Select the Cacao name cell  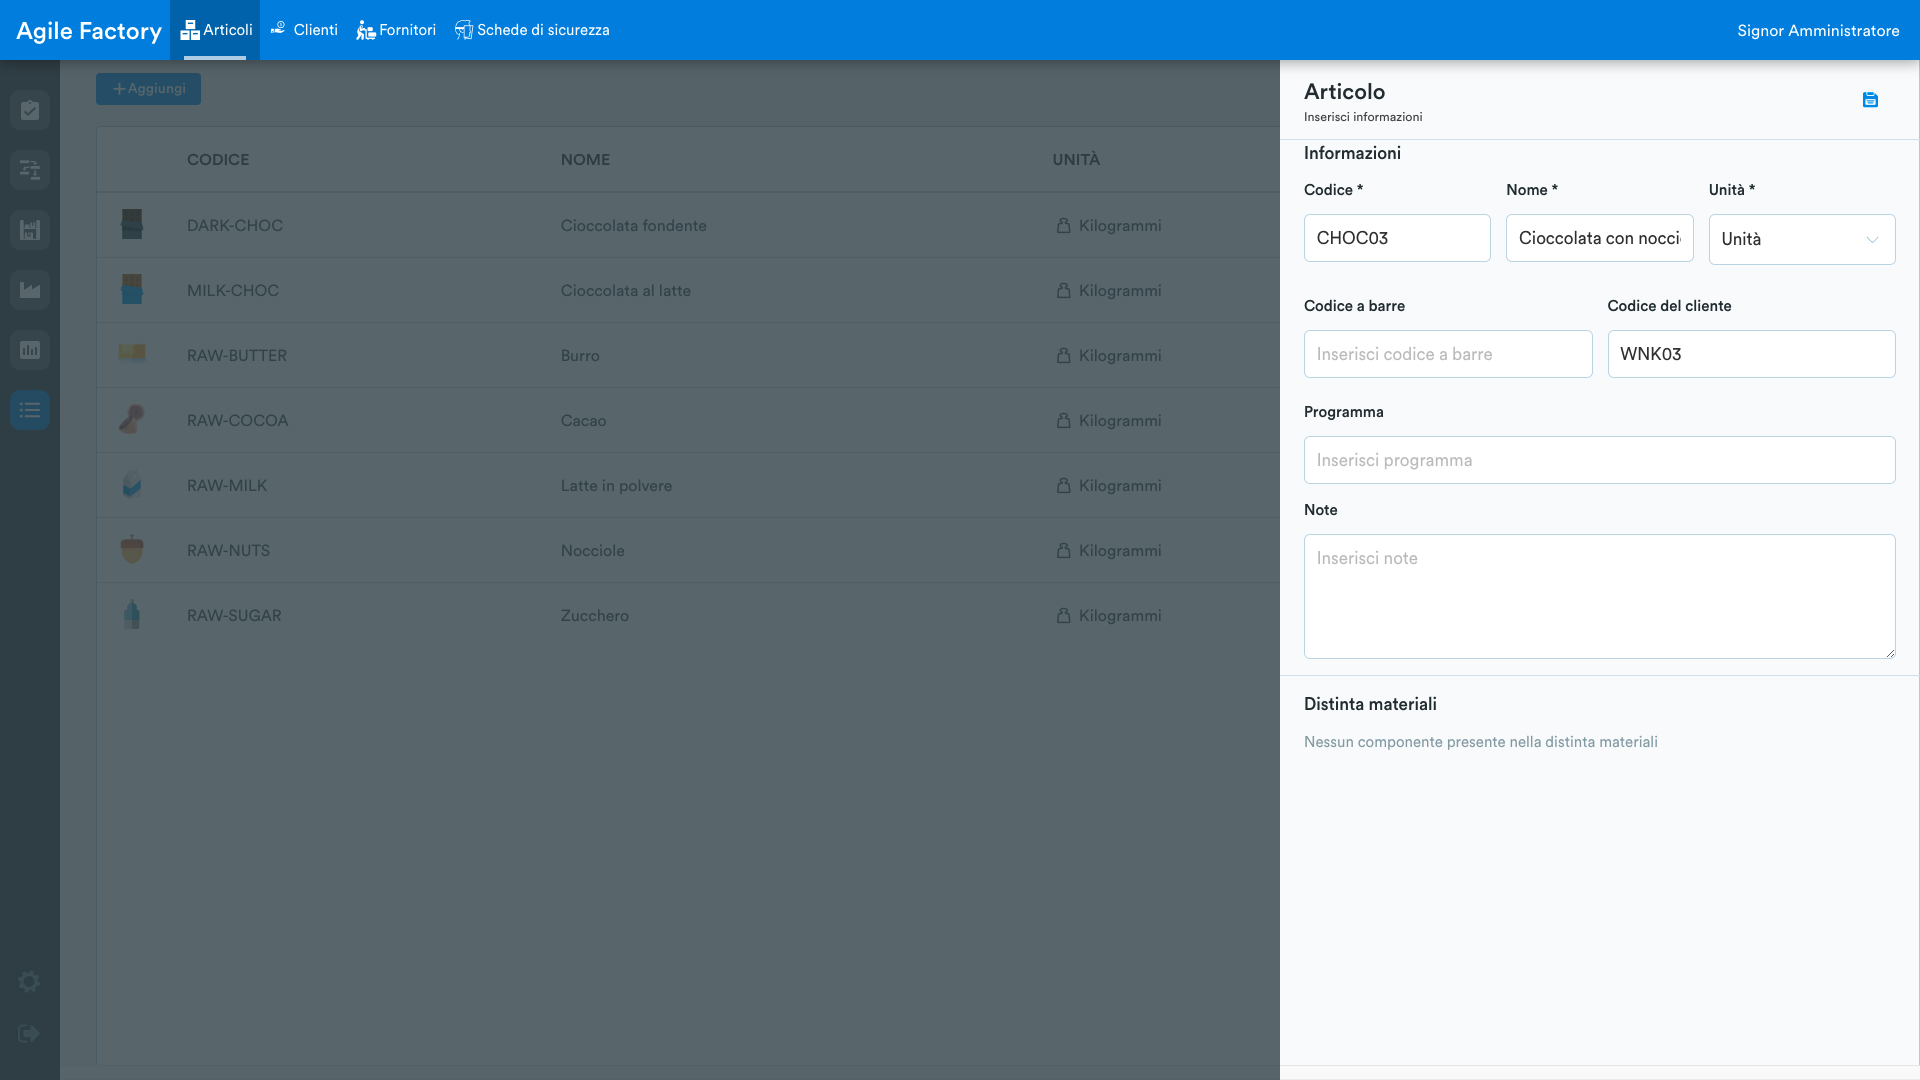[583, 420]
